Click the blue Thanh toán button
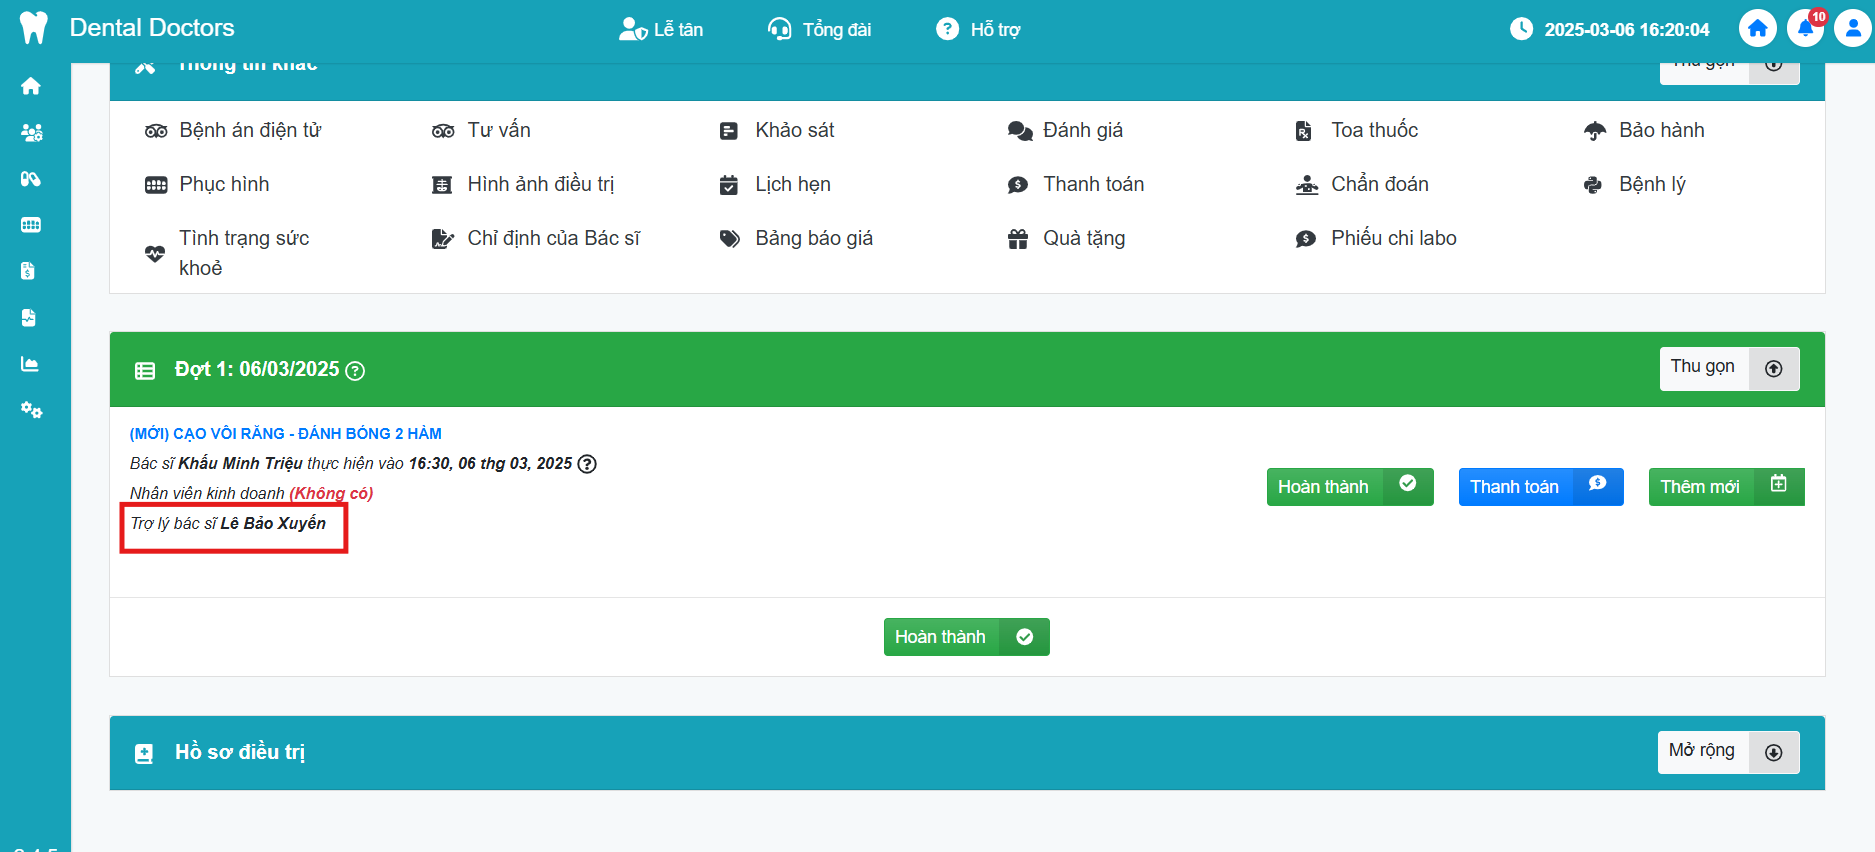This screenshot has width=1875, height=852. [1539, 487]
